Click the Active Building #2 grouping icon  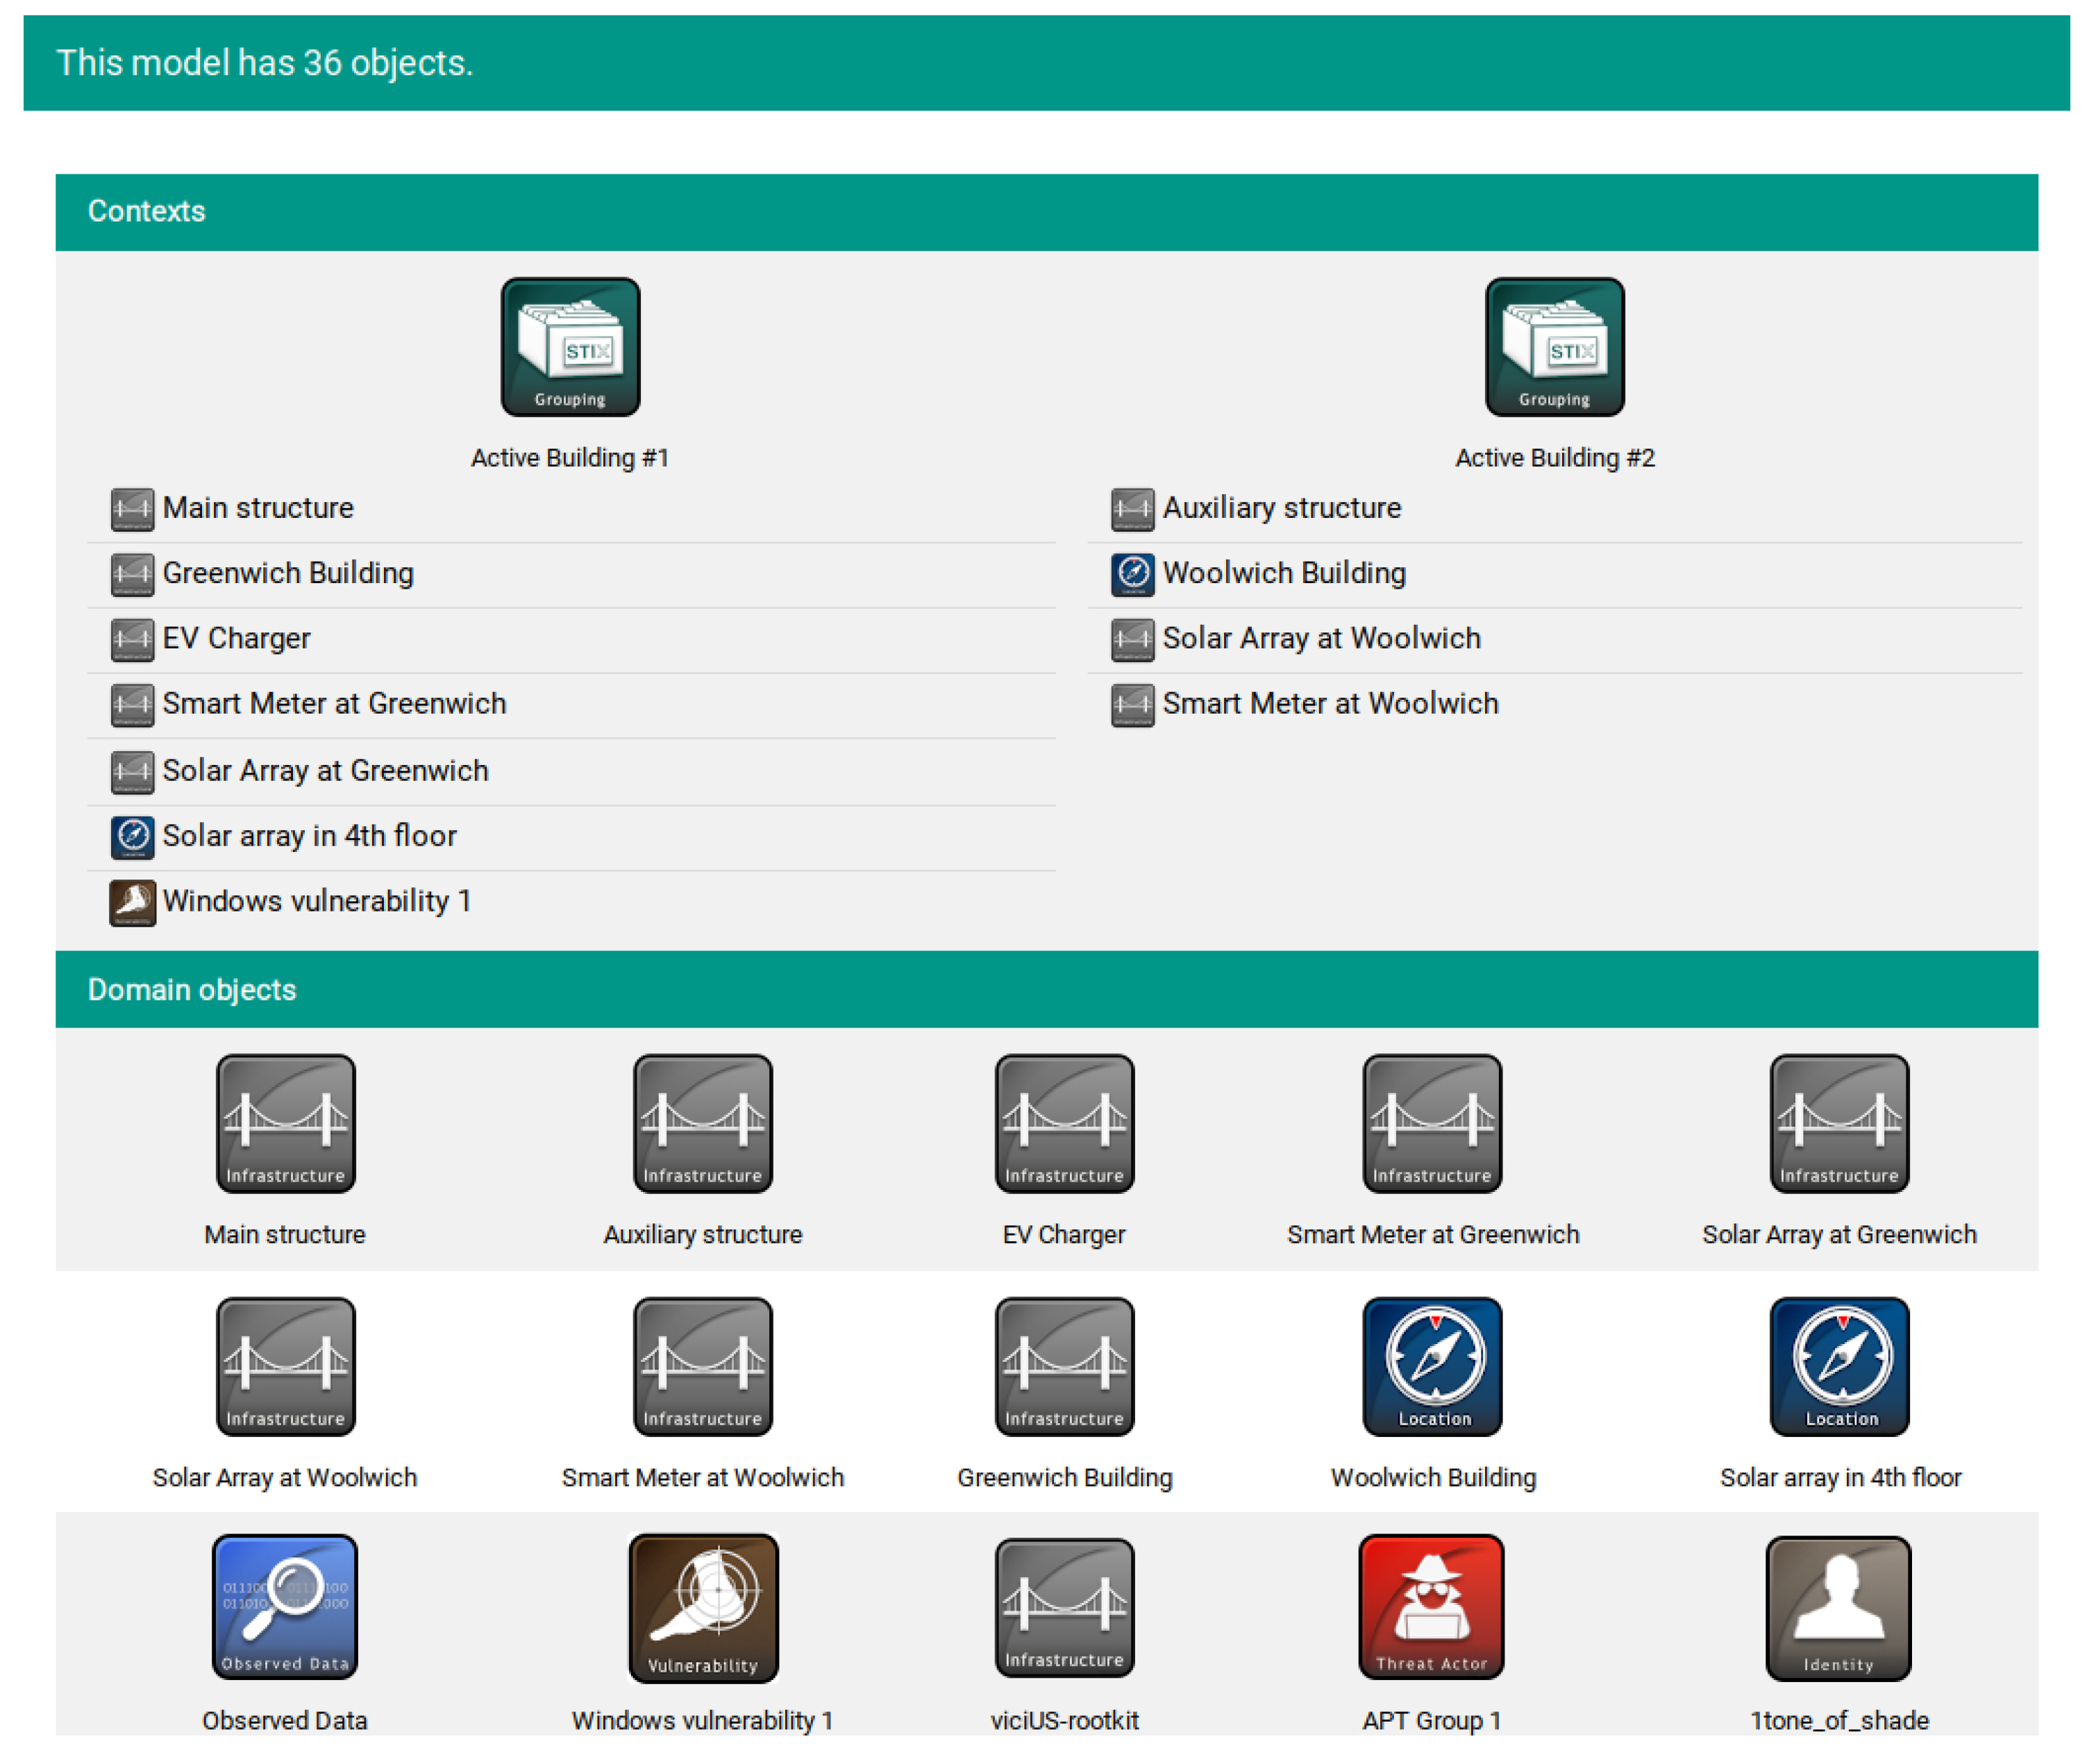1554,347
